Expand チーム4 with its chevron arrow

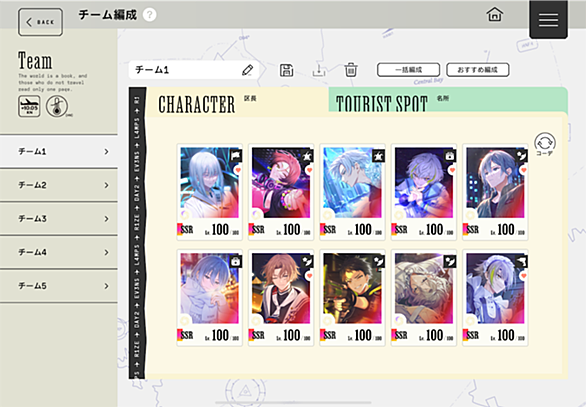(x=107, y=252)
